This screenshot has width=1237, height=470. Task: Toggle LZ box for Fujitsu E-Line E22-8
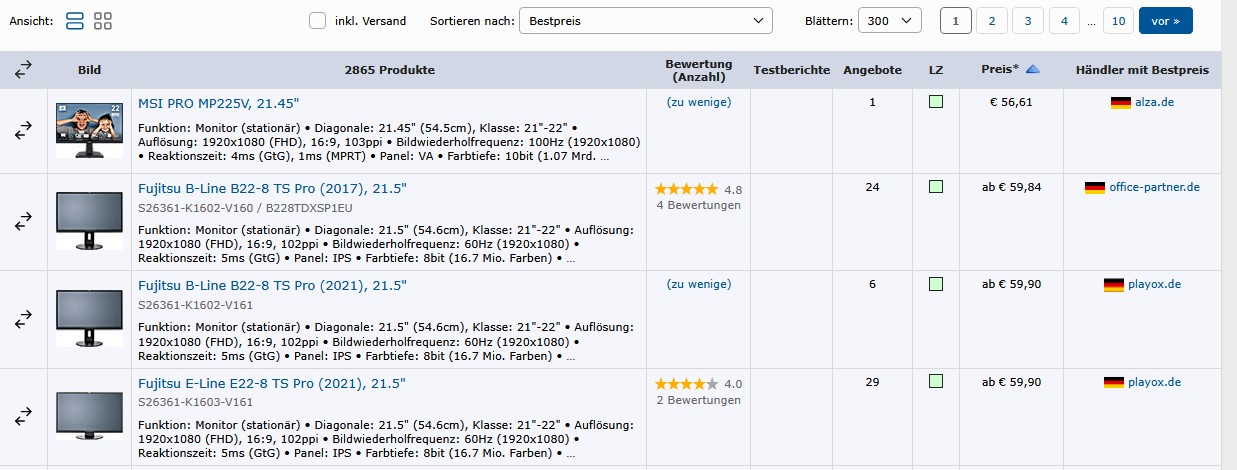(x=936, y=382)
